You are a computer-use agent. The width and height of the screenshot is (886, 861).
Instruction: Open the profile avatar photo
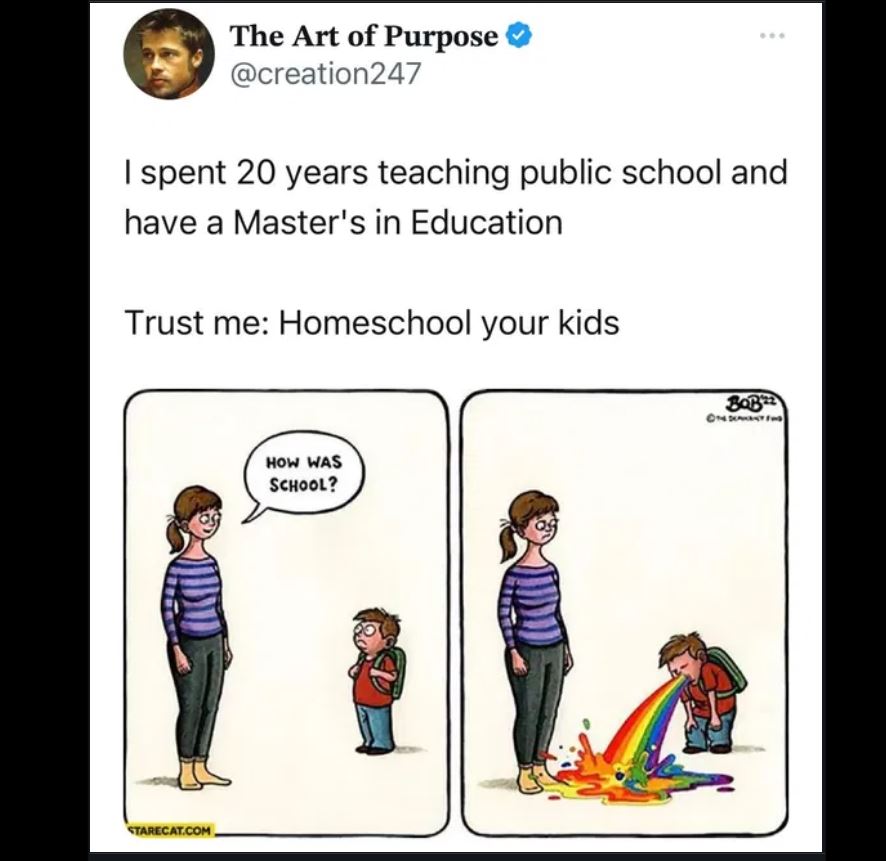[x=168, y=55]
